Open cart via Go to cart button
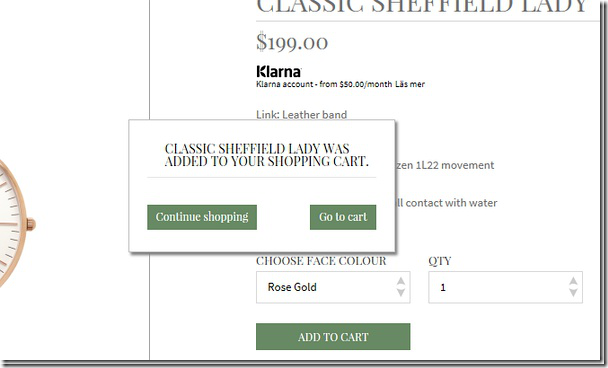Image resolution: width=608 pixels, height=368 pixels. (x=343, y=217)
